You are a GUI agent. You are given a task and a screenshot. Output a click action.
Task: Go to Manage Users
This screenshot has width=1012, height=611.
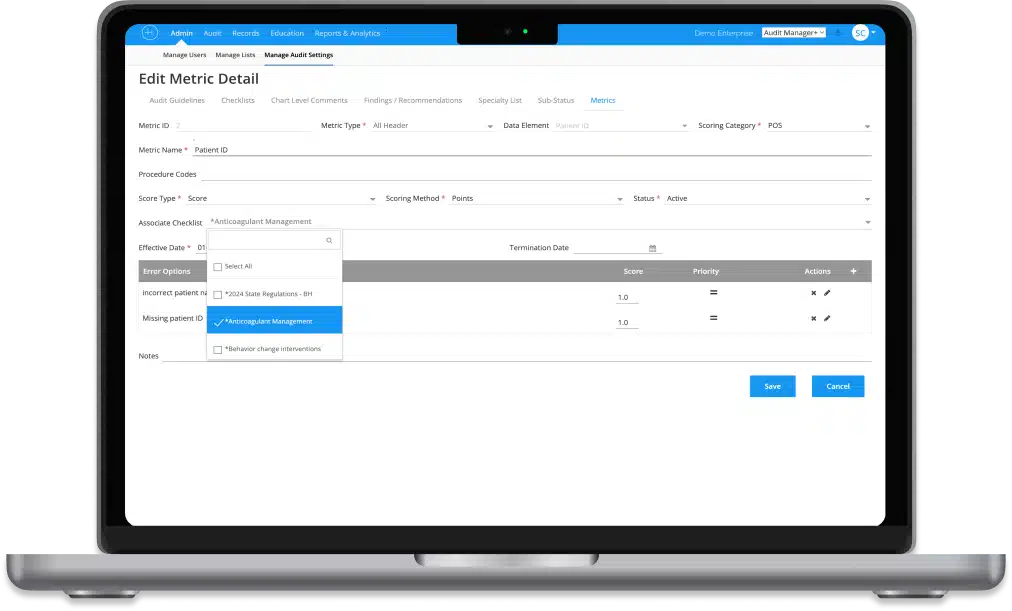click(185, 55)
